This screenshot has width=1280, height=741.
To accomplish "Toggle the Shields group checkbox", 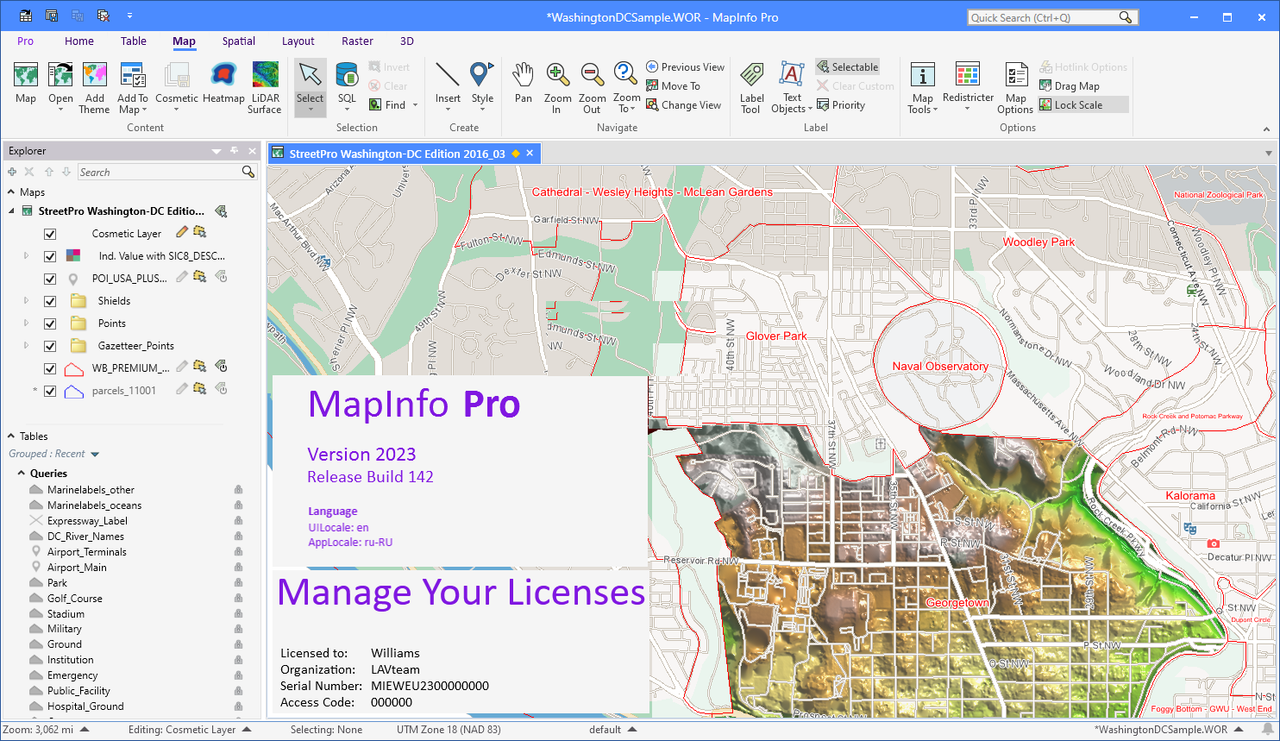I will [x=50, y=301].
